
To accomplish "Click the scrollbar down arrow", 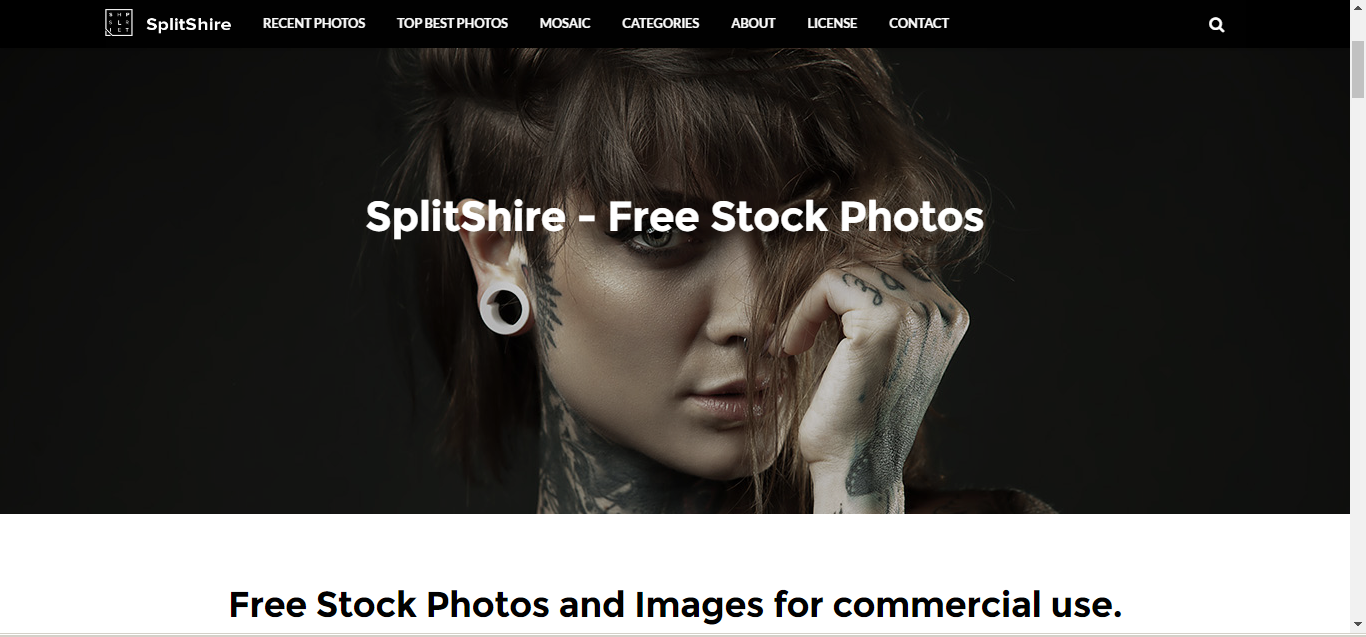I will (1358, 625).
